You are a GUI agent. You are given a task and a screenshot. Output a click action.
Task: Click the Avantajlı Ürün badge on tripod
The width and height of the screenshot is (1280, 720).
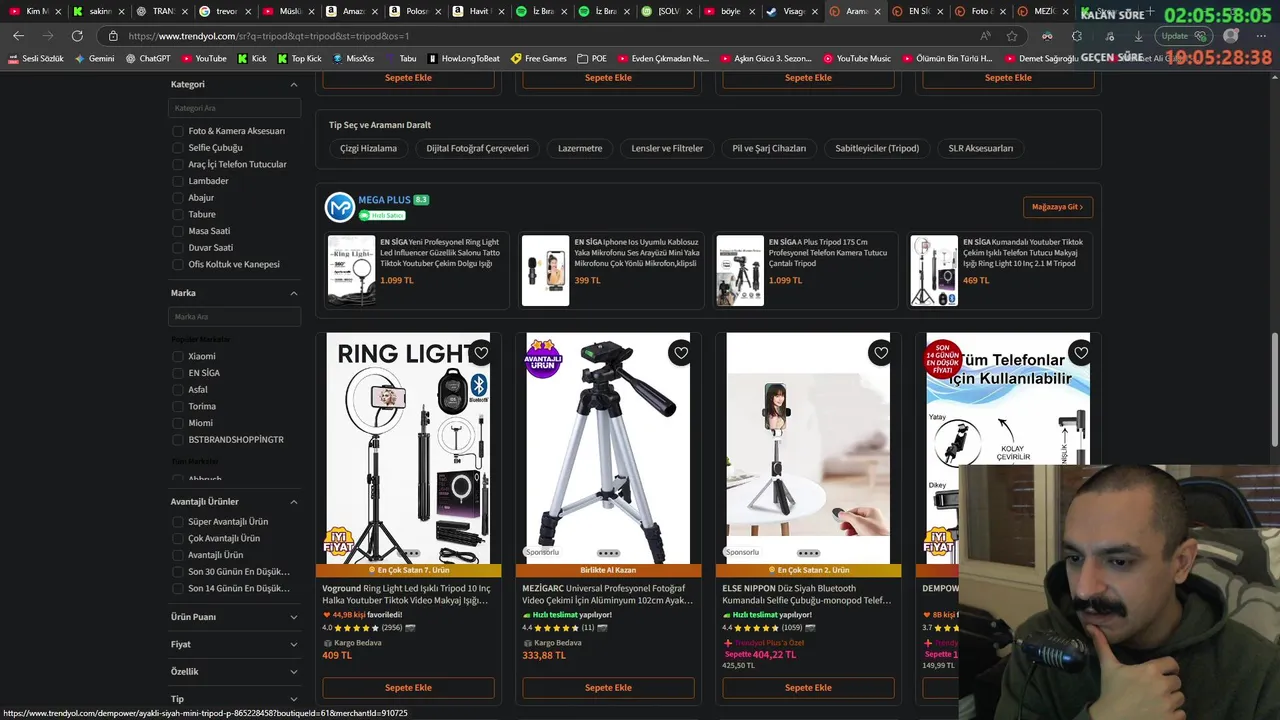544,359
